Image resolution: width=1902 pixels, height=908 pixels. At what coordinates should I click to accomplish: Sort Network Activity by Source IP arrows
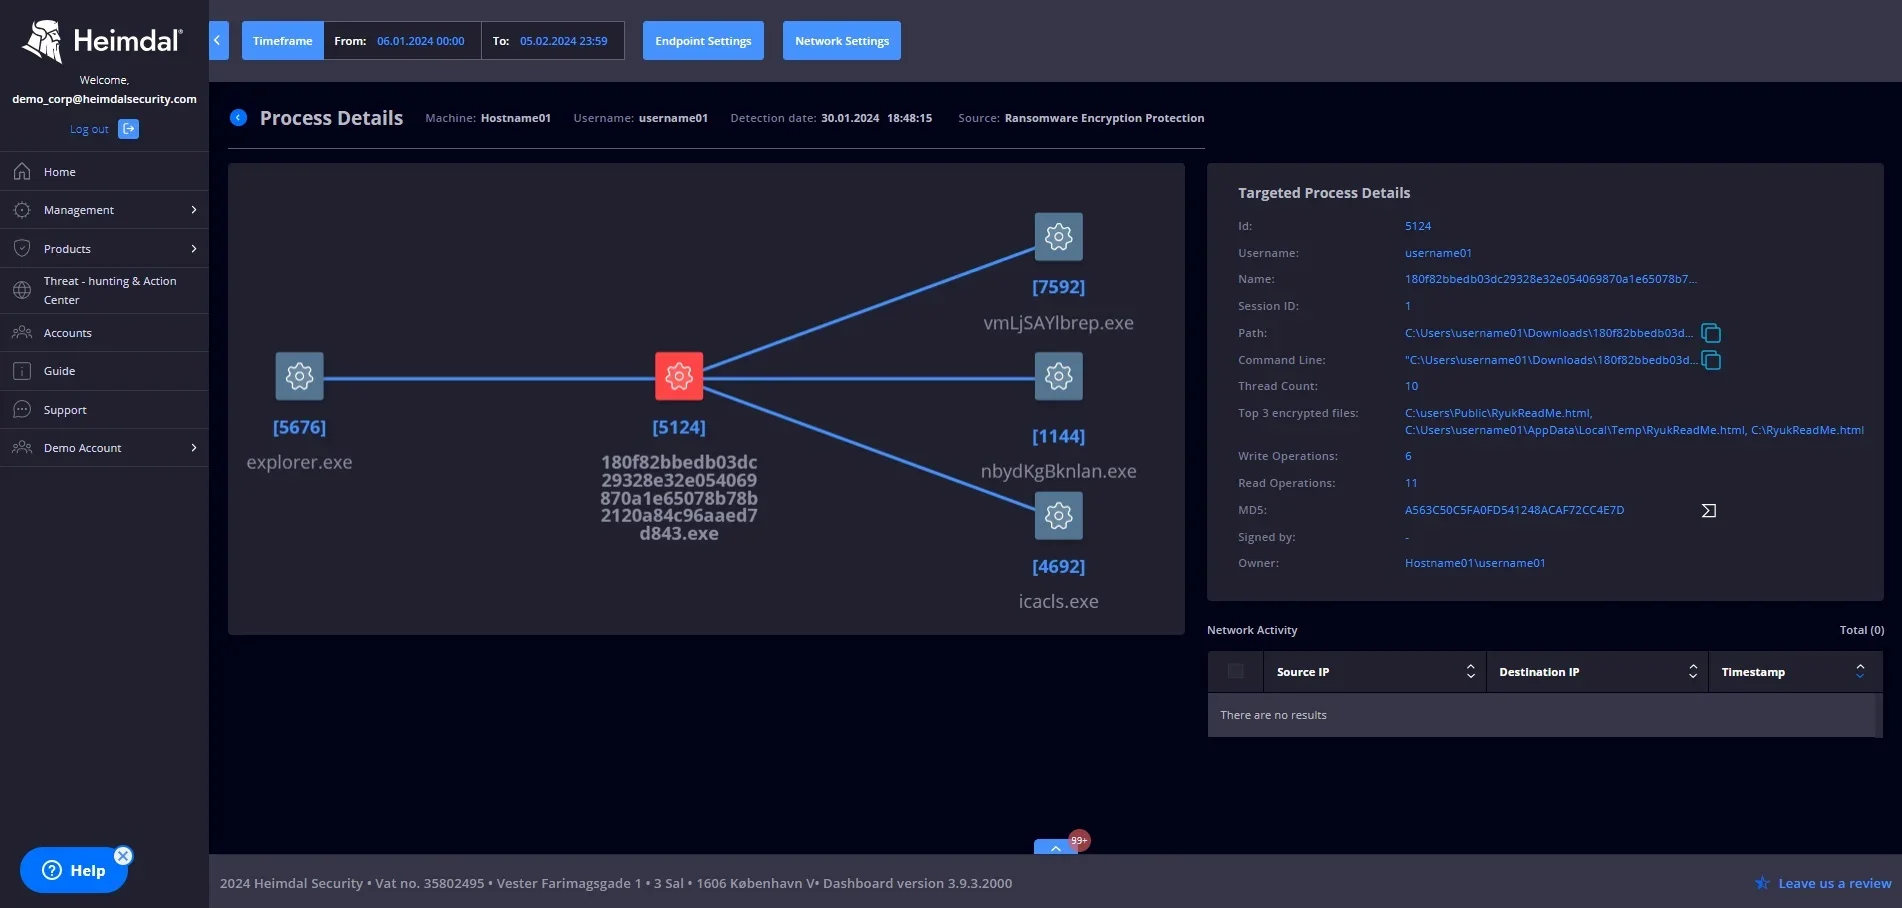[1470, 672]
